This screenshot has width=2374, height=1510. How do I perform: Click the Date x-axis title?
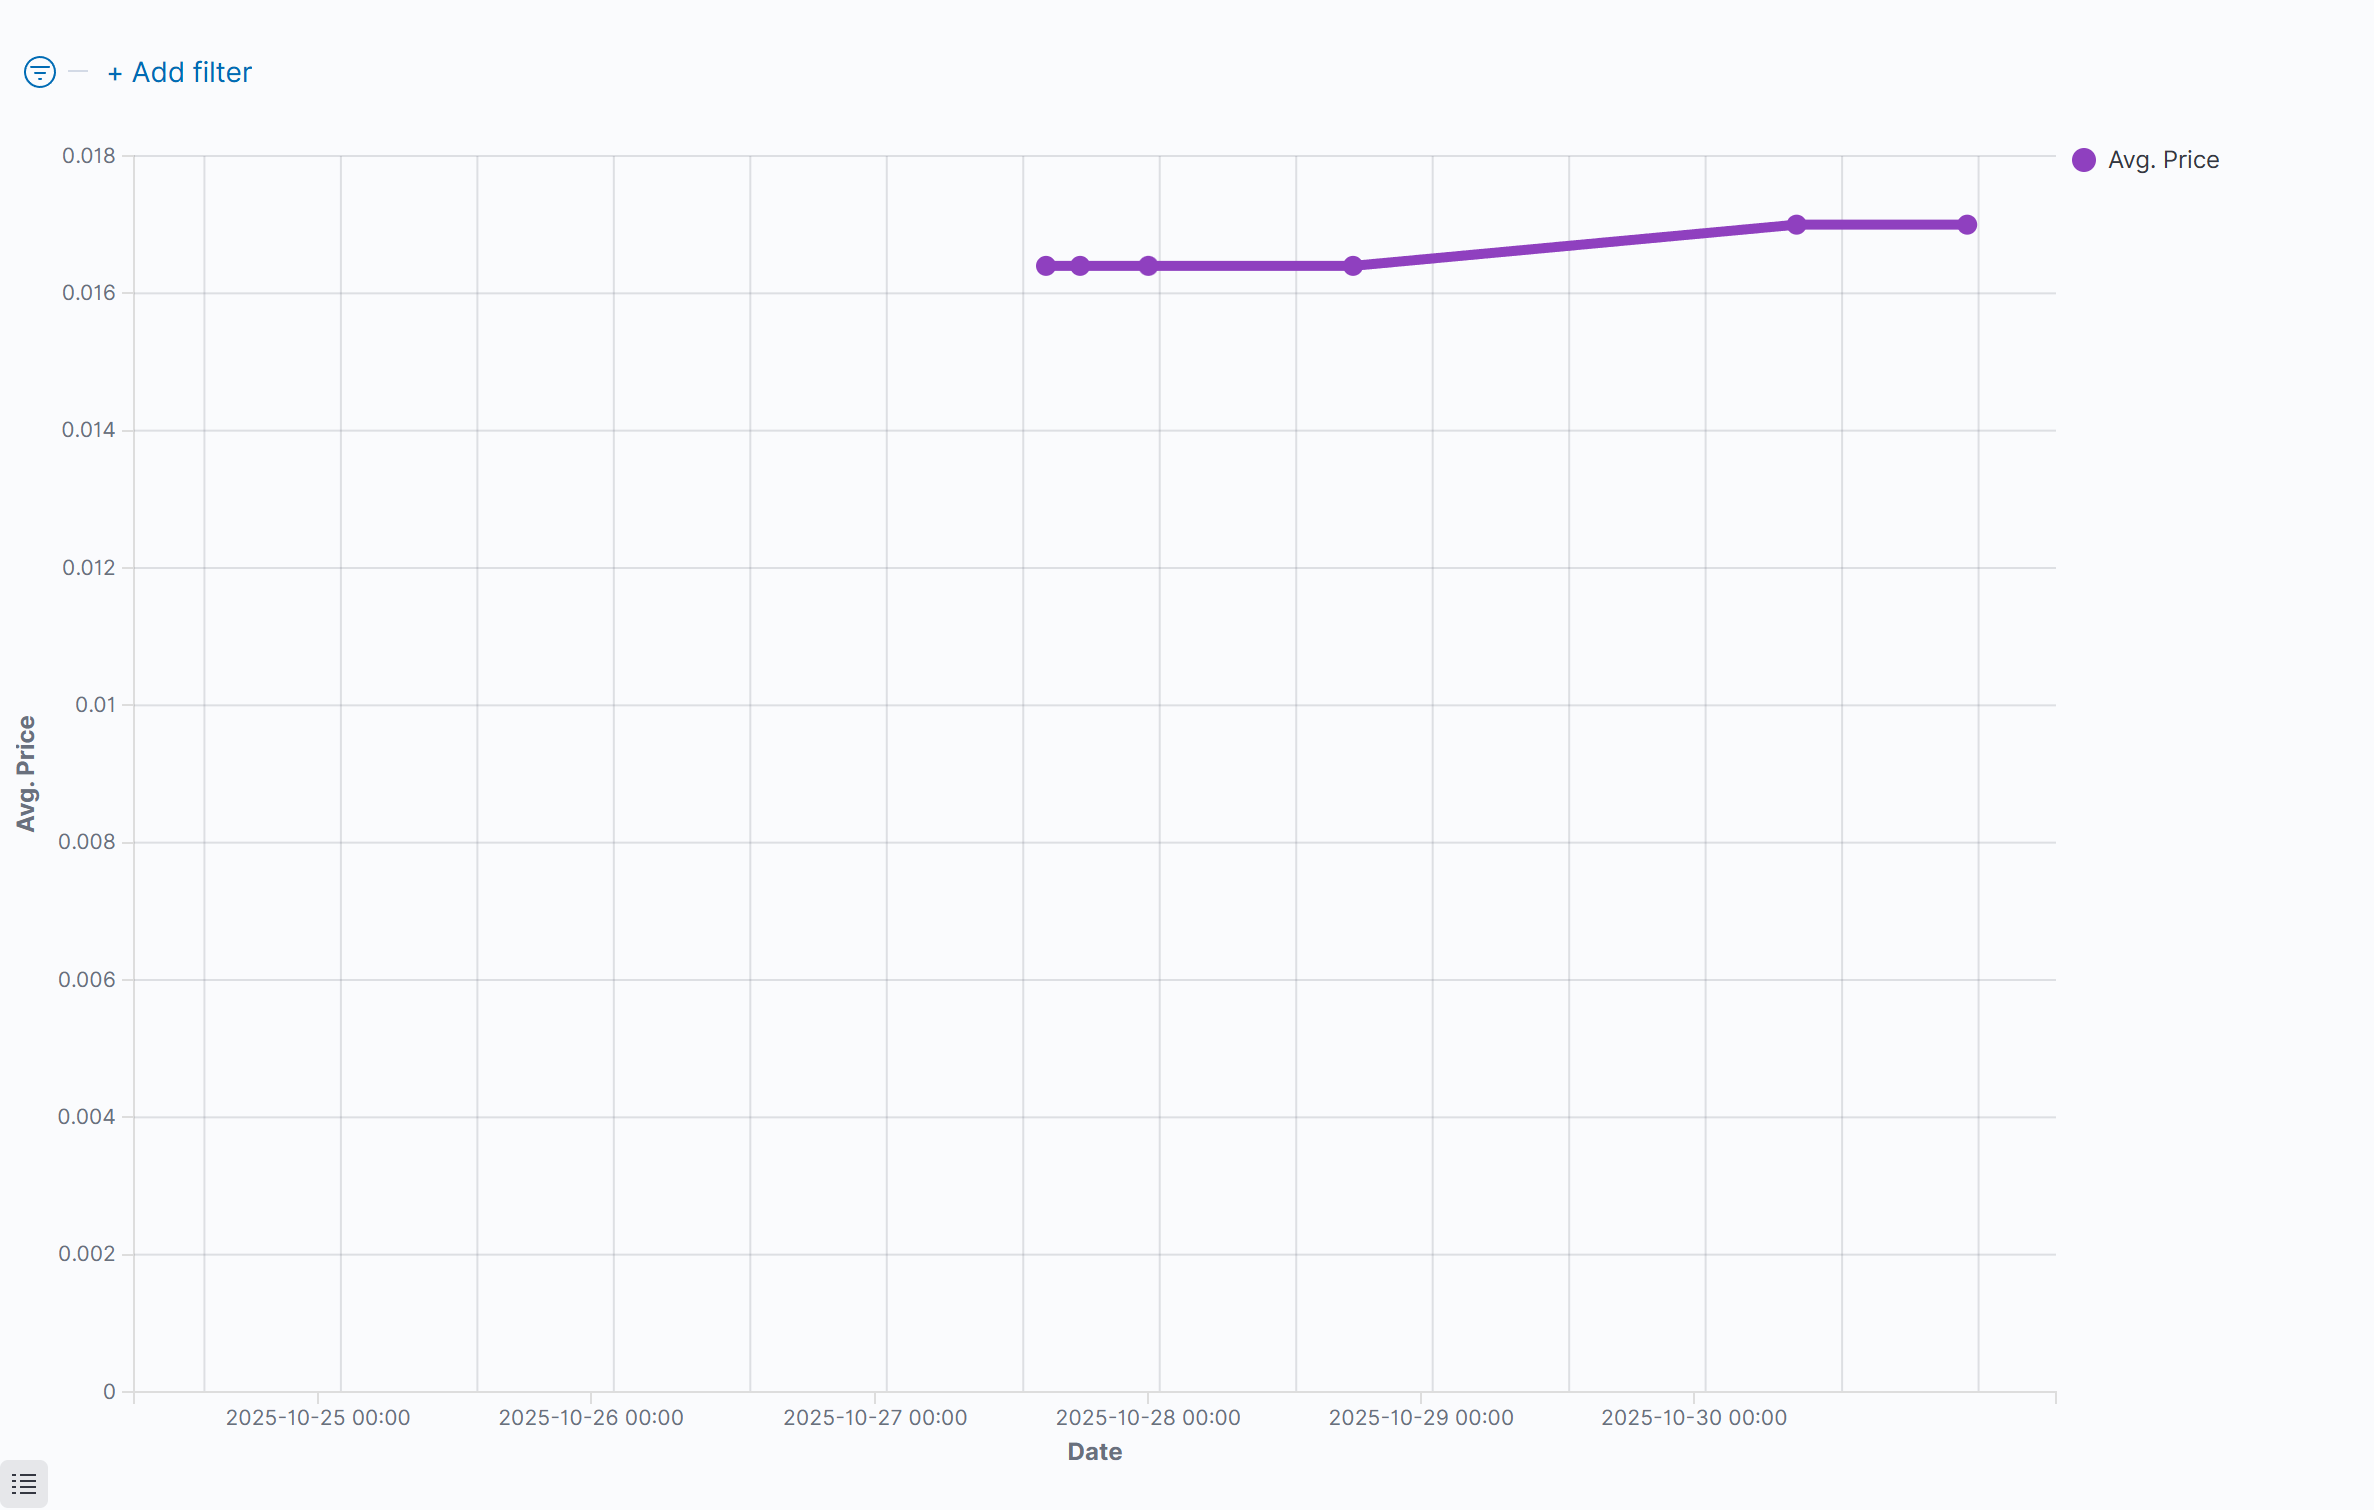coord(1095,1452)
